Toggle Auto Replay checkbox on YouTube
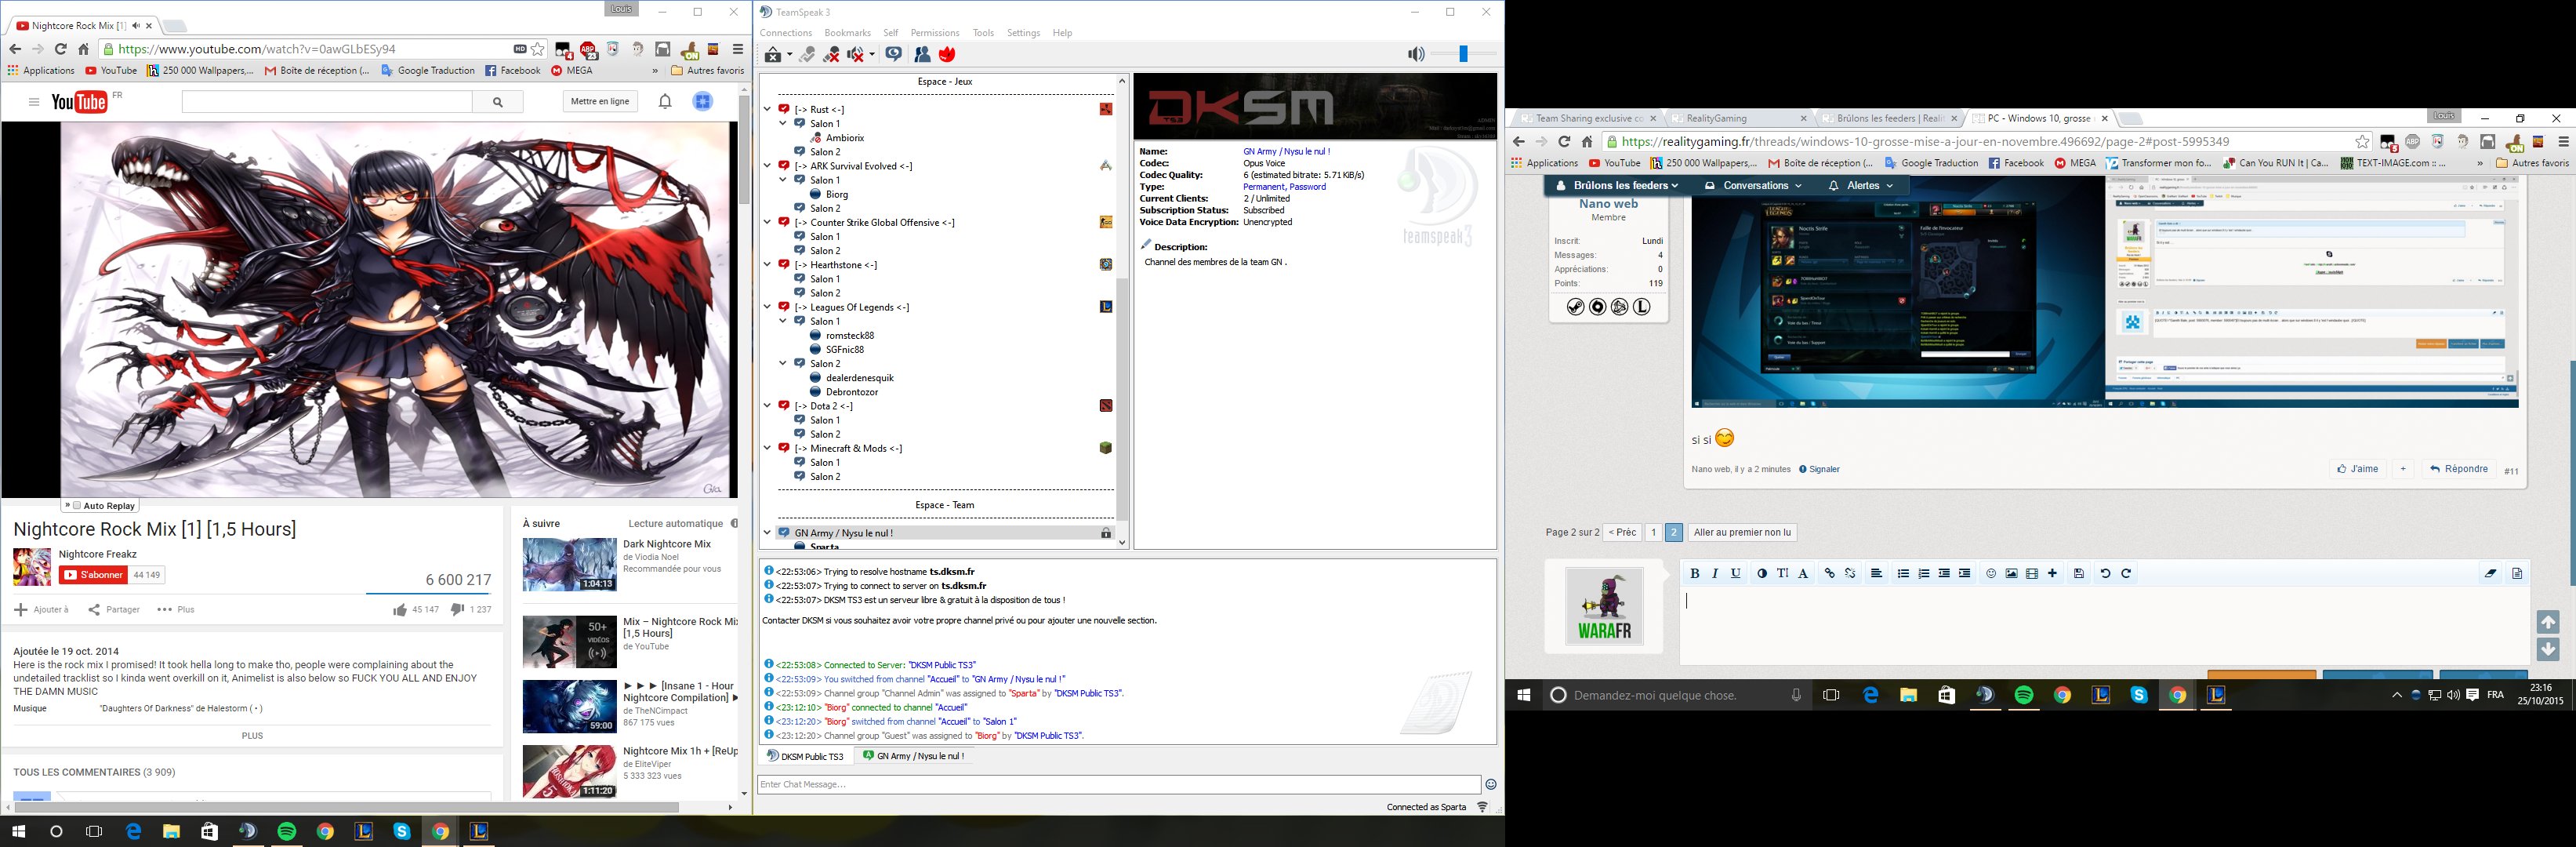This screenshot has height=847, width=2576. coord(77,506)
